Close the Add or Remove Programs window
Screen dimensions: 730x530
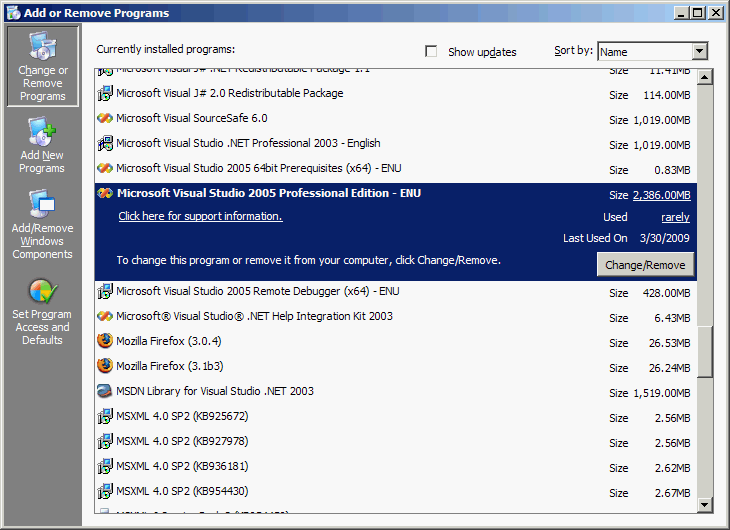tap(716, 13)
